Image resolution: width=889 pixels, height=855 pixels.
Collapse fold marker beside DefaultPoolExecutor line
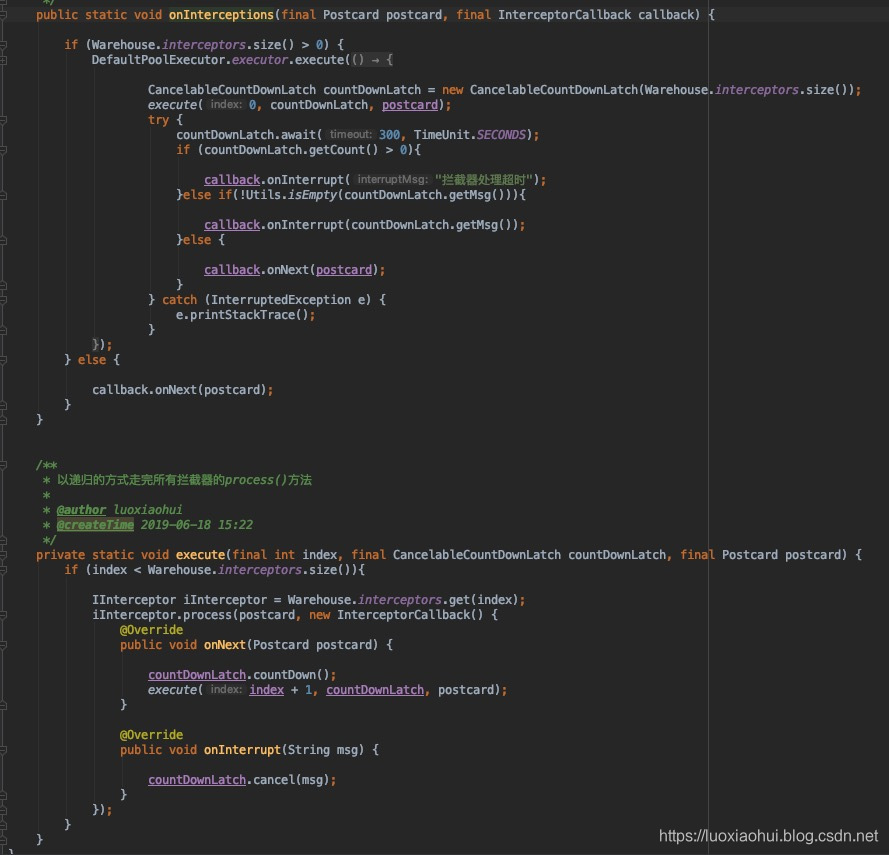pyautogui.click(x=3, y=60)
